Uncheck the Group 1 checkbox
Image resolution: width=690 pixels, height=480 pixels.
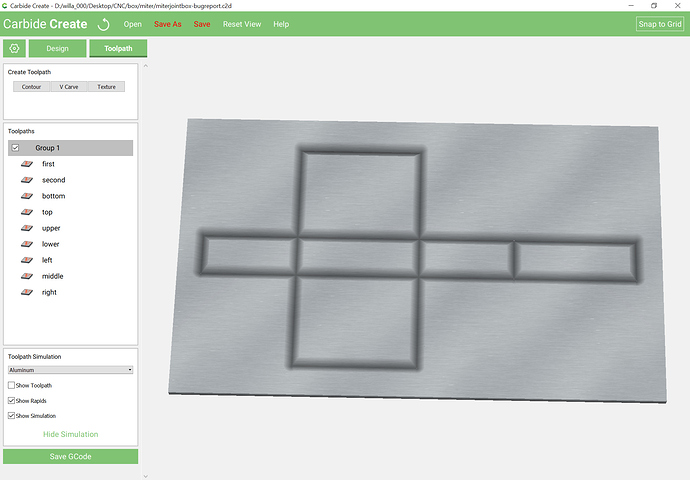point(15,148)
